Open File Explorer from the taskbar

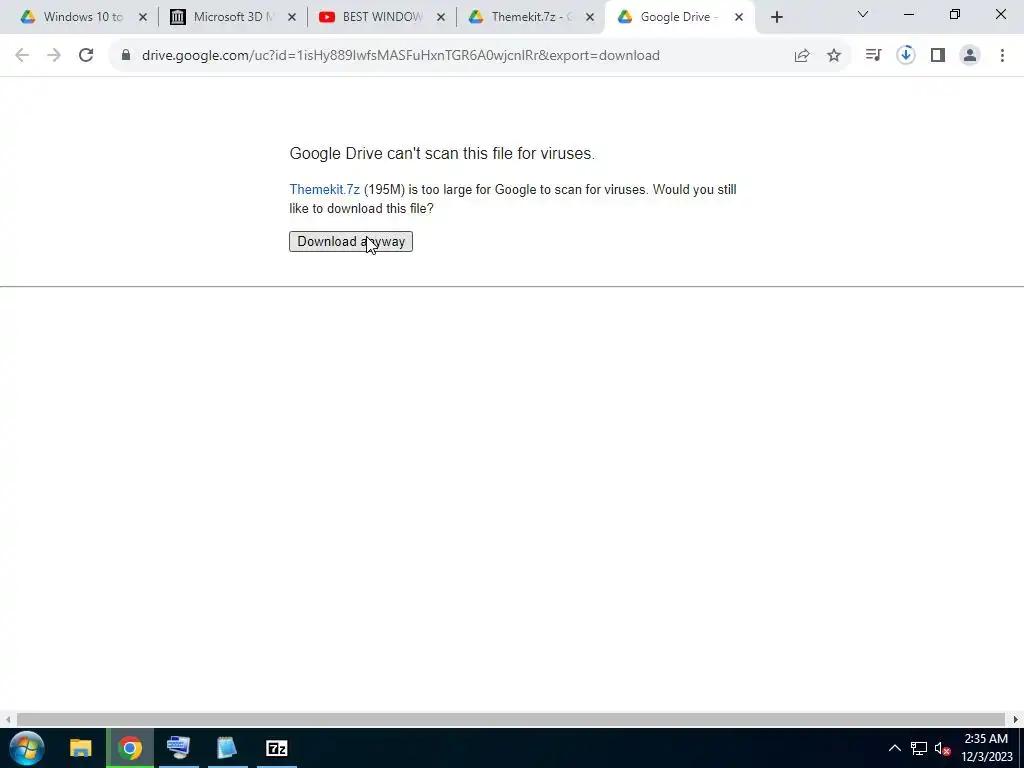(80, 748)
